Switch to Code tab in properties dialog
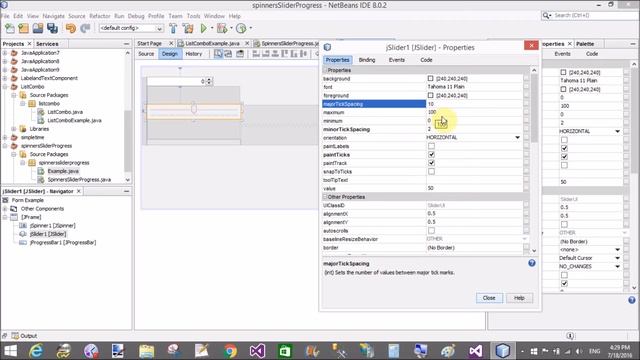The image size is (640, 360). click(426, 60)
